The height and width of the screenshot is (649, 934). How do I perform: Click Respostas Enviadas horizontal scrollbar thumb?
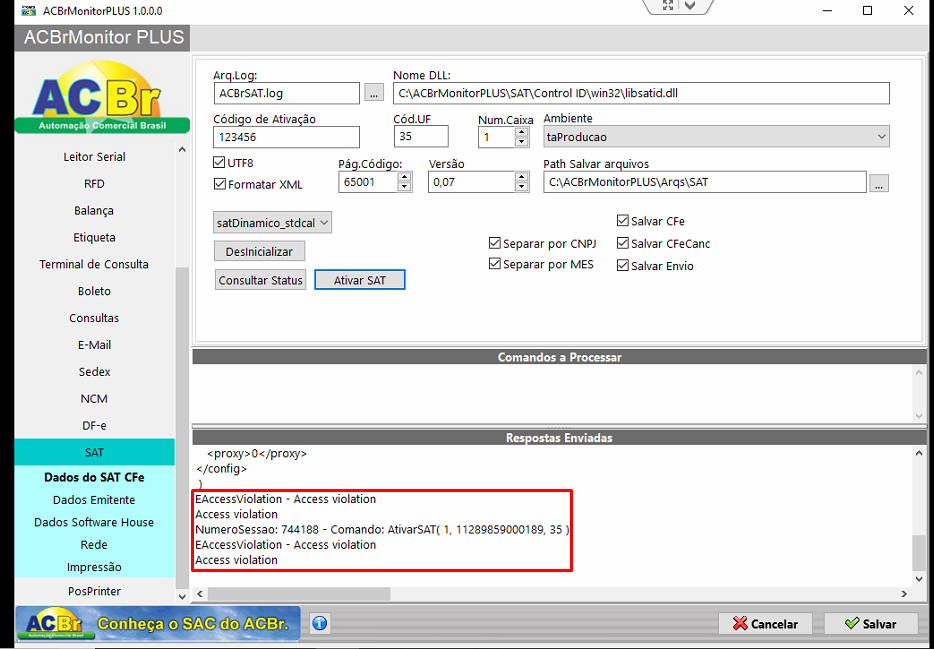coord(298,594)
